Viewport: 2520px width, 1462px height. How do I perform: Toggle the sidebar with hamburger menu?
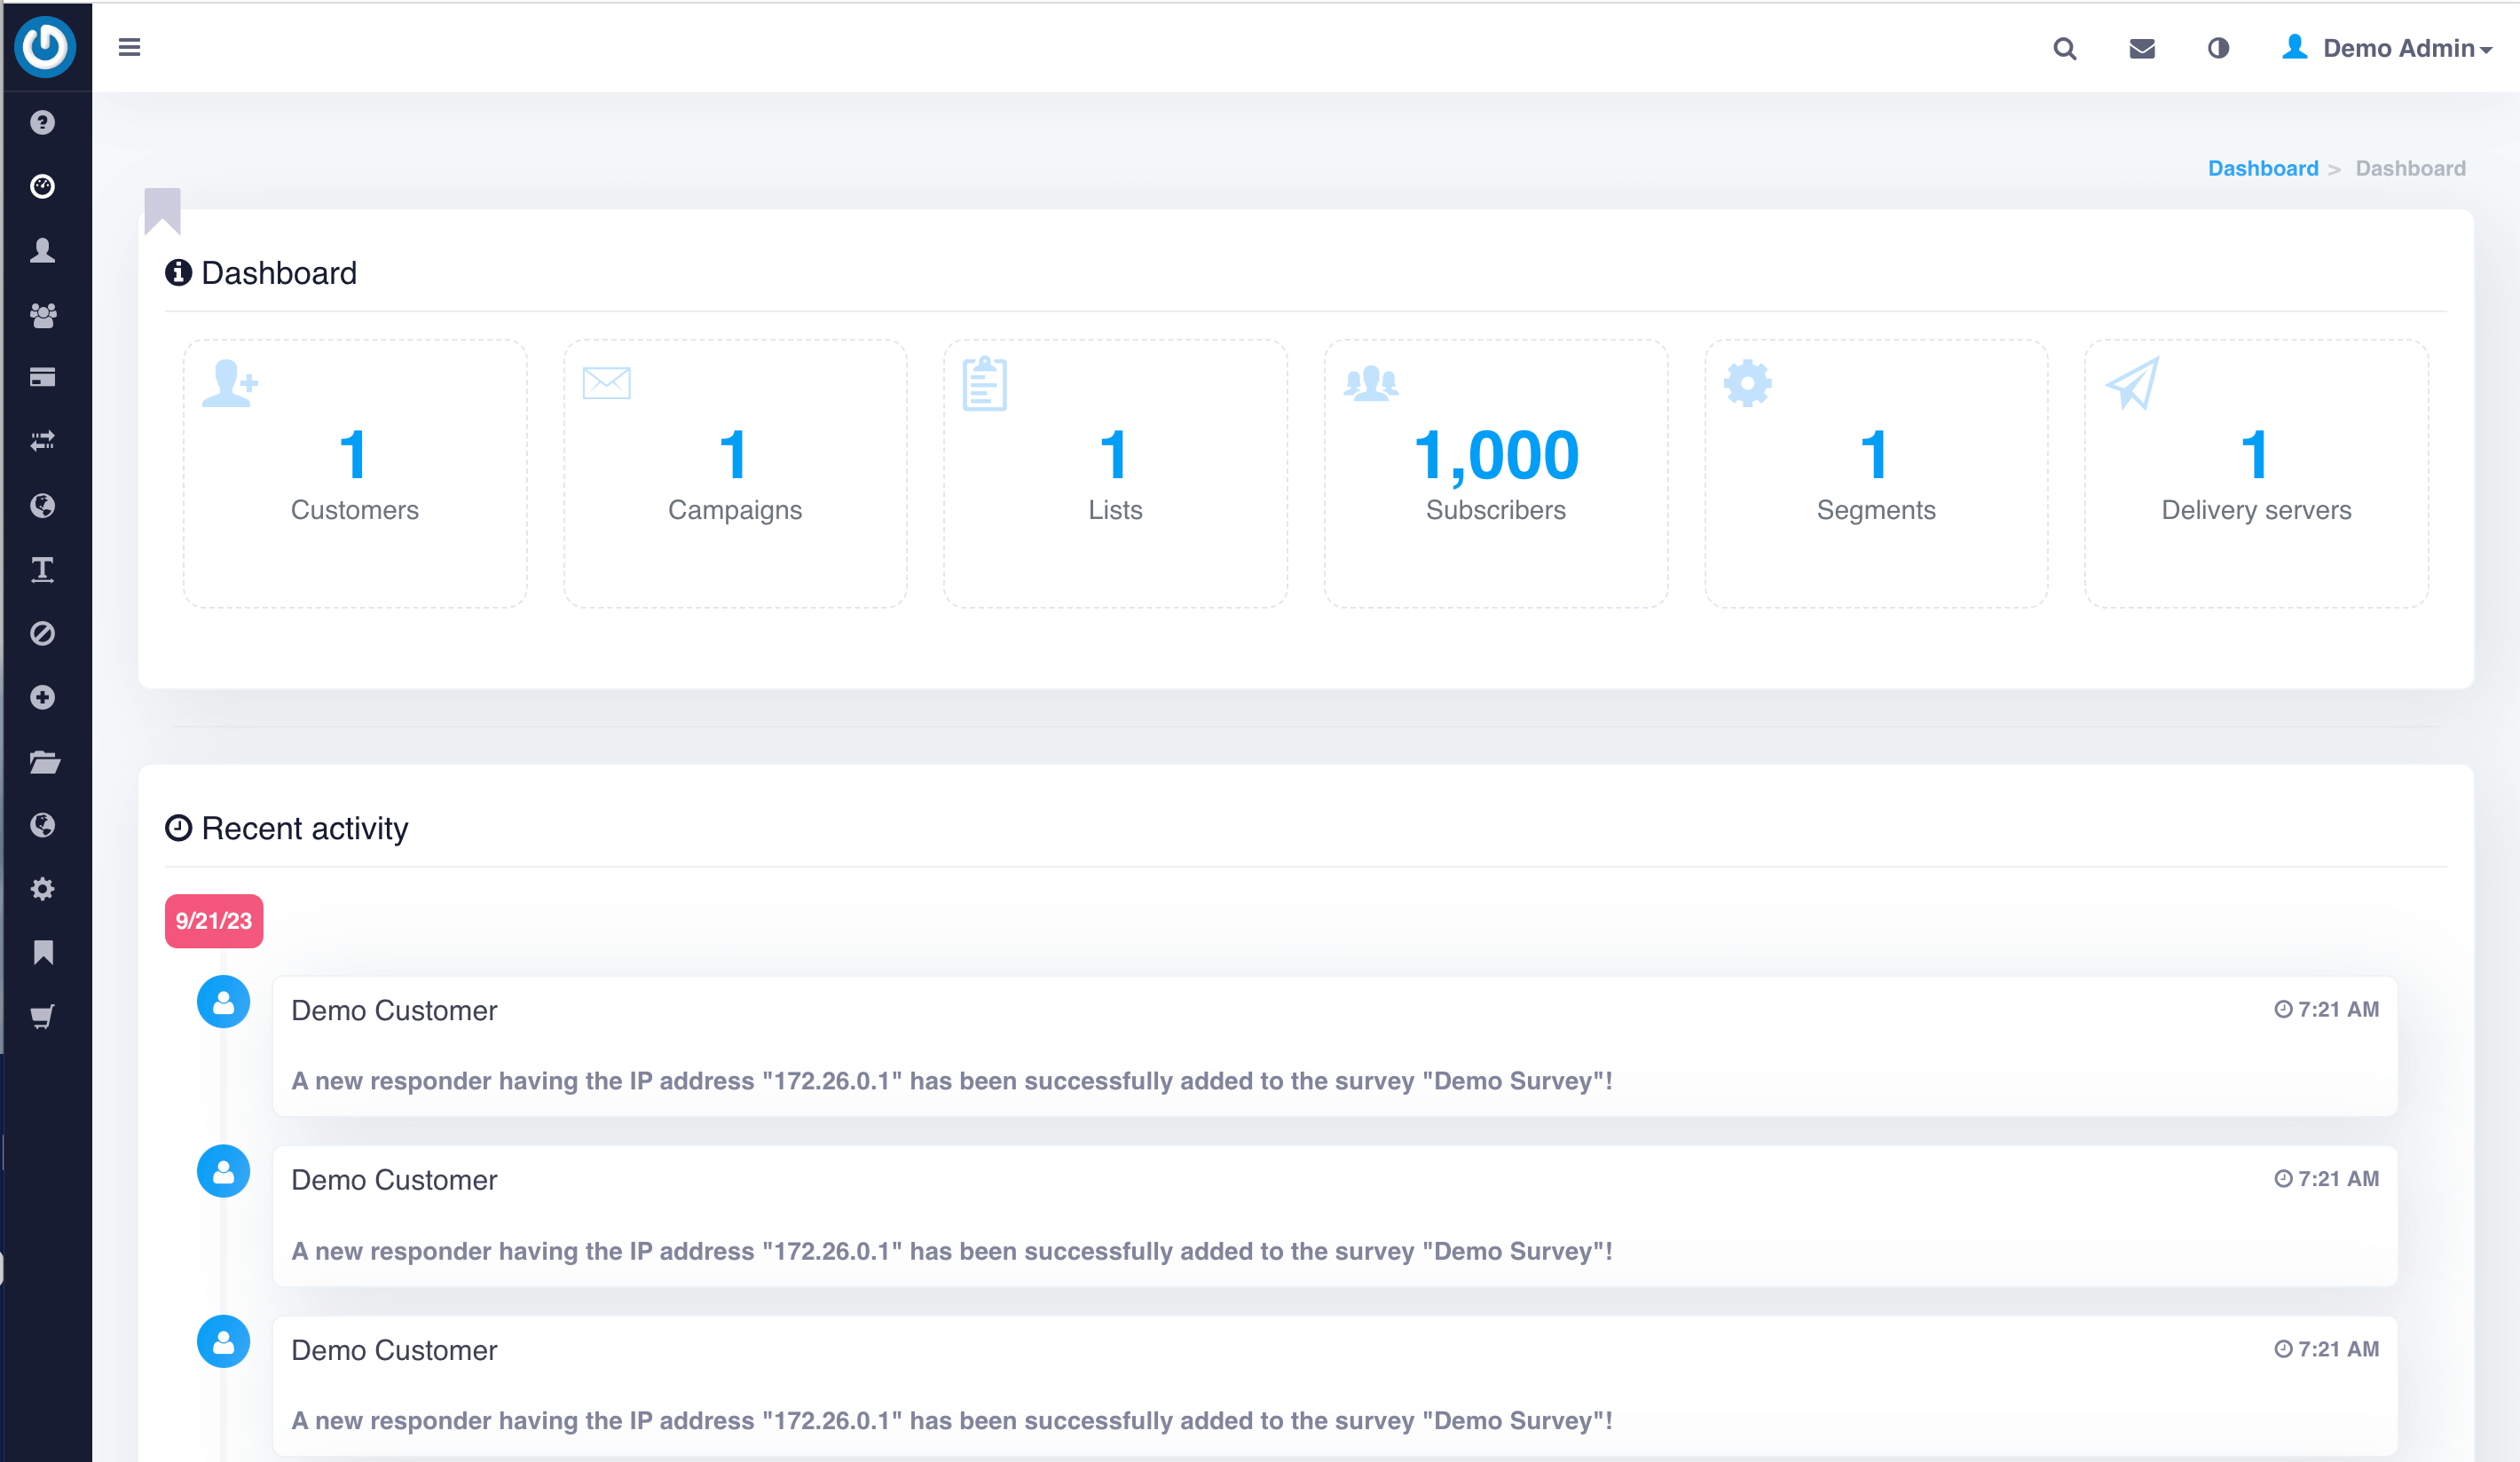(129, 47)
